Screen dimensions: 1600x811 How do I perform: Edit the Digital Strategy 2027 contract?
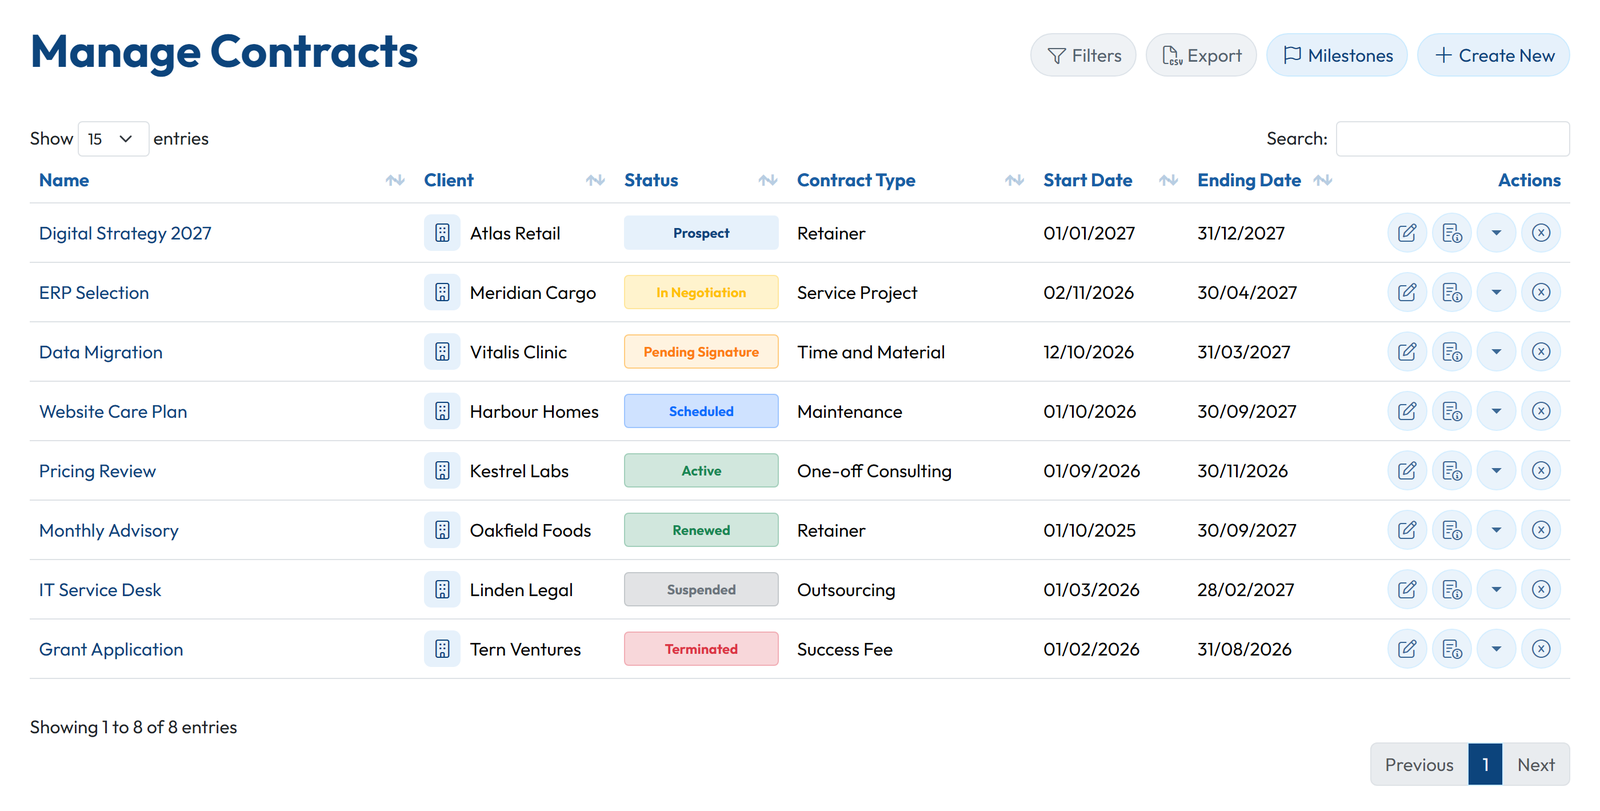(x=1407, y=233)
